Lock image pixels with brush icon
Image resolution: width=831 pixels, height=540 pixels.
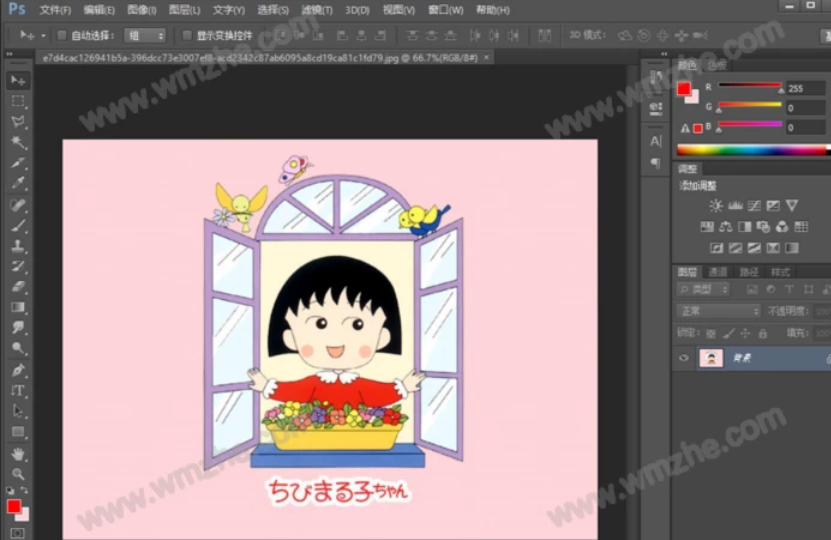729,333
